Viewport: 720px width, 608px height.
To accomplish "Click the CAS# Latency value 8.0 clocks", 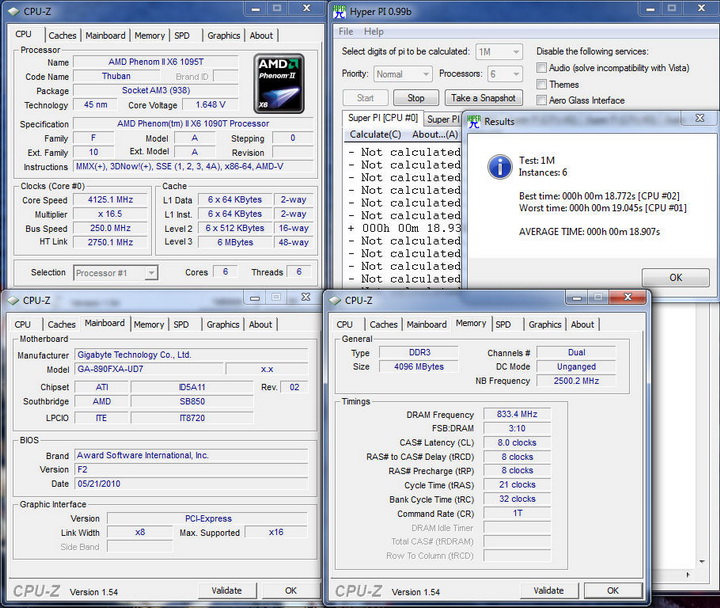I will pos(517,443).
